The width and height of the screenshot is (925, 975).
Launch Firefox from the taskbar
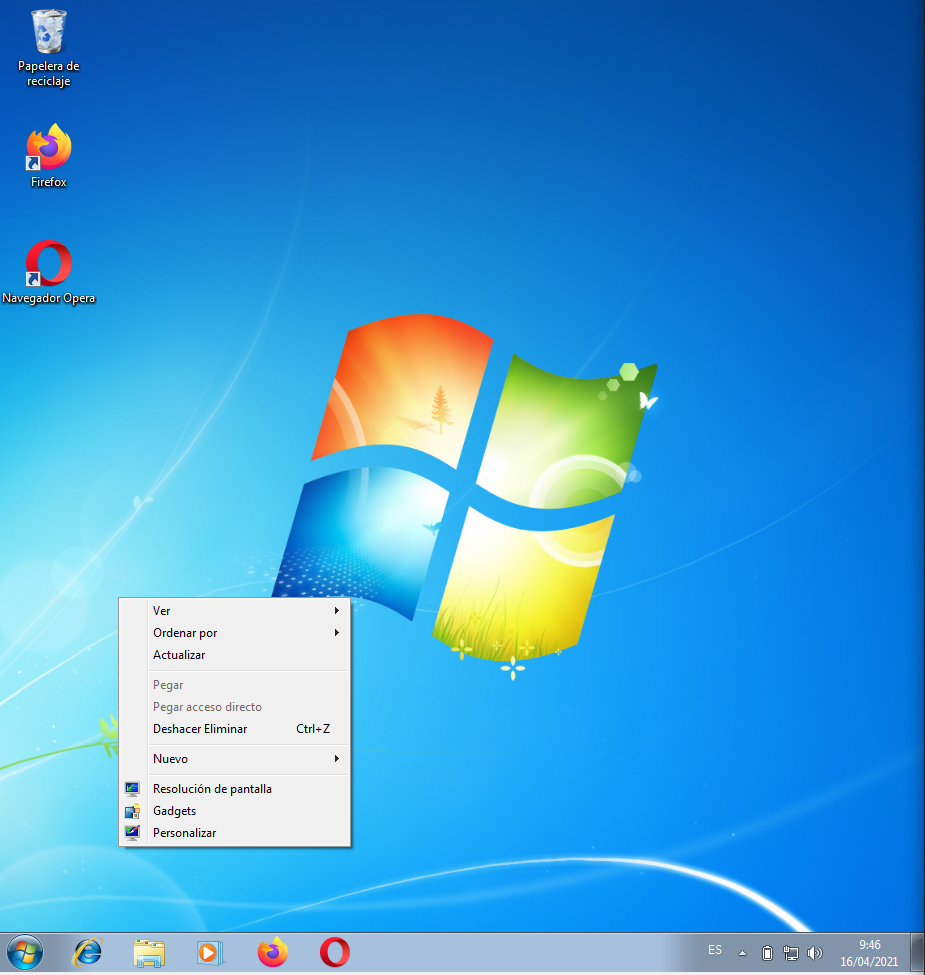pos(272,952)
